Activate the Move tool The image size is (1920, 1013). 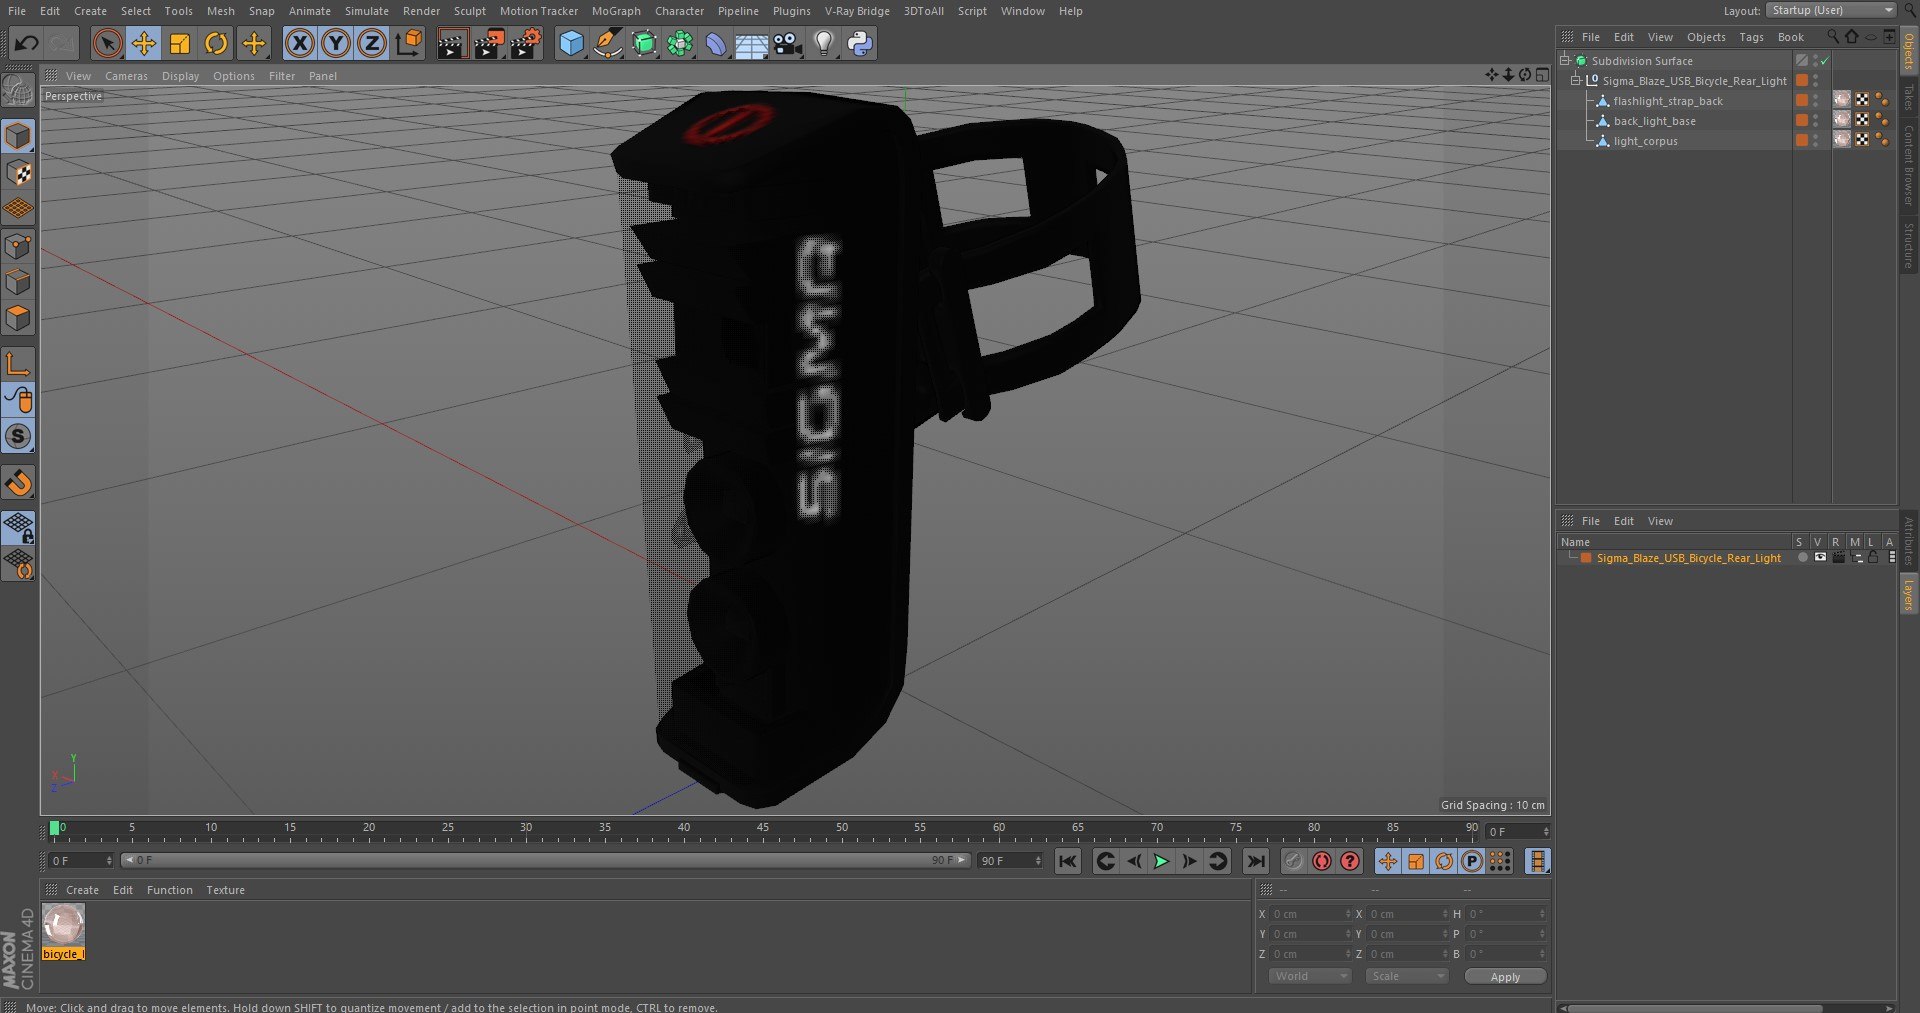tap(144, 43)
